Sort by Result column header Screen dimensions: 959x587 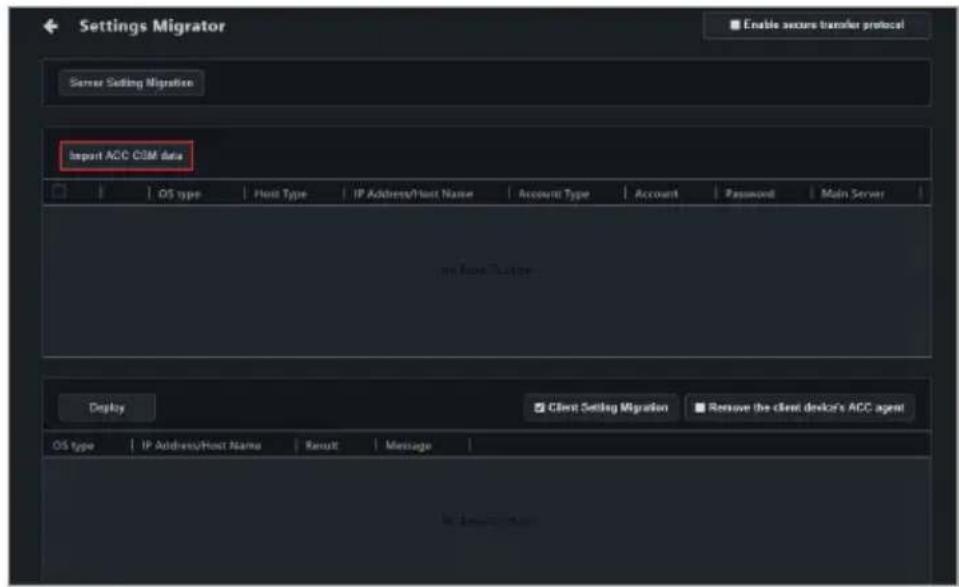click(x=322, y=446)
